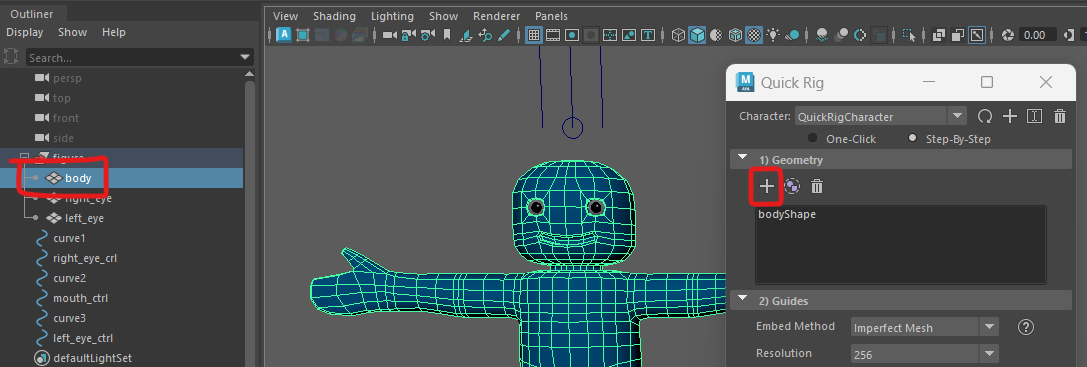1087x367 pixels.
Task: Delete geometry using the Geometry trash icon
Action: (x=817, y=186)
